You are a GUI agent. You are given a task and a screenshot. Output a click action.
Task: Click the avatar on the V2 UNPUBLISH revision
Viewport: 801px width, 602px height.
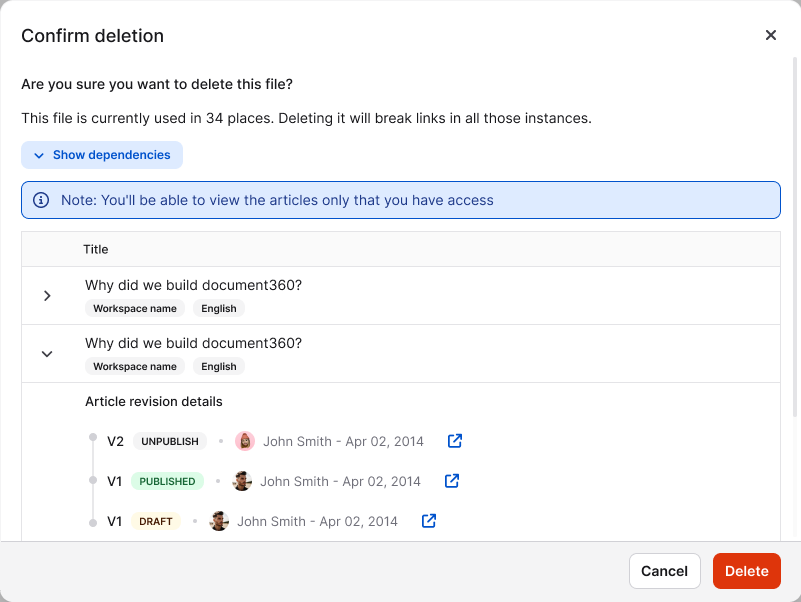[x=245, y=441]
